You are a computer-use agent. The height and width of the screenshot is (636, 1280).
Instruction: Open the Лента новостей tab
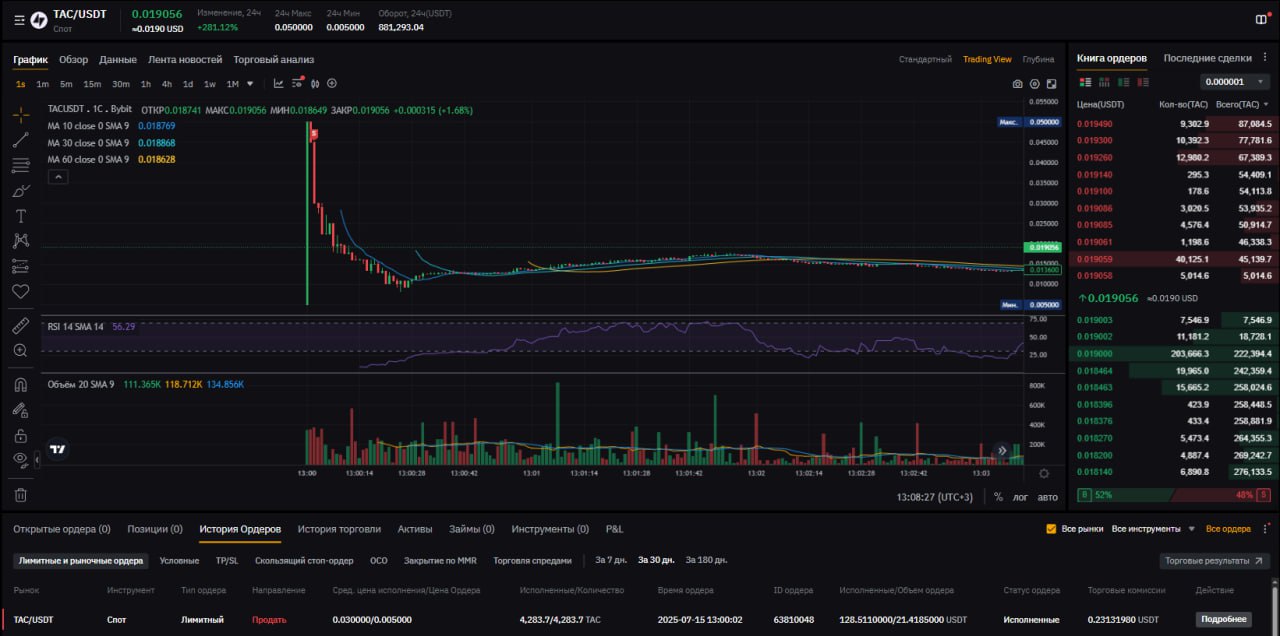coord(185,60)
